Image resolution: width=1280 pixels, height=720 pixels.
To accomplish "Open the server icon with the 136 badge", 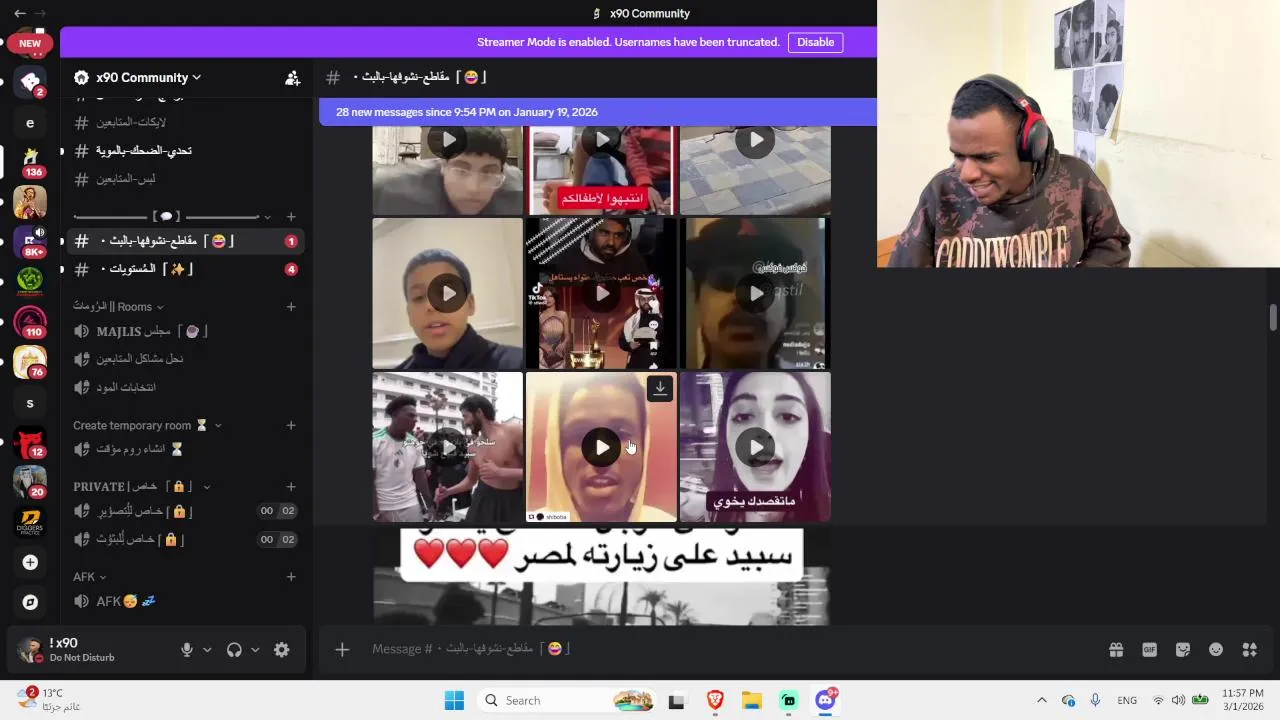I will pyautogui.click(x=30, y=159).
